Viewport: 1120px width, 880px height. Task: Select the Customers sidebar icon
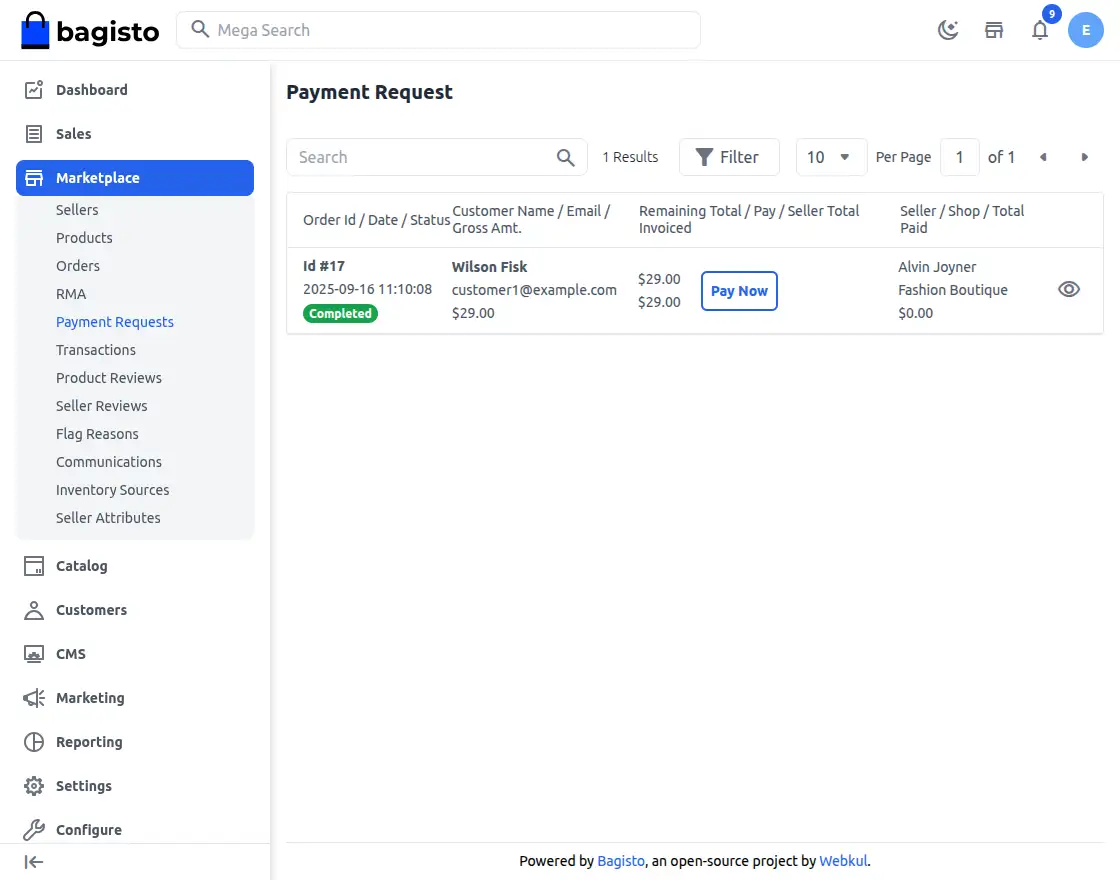tap(32, 609)
